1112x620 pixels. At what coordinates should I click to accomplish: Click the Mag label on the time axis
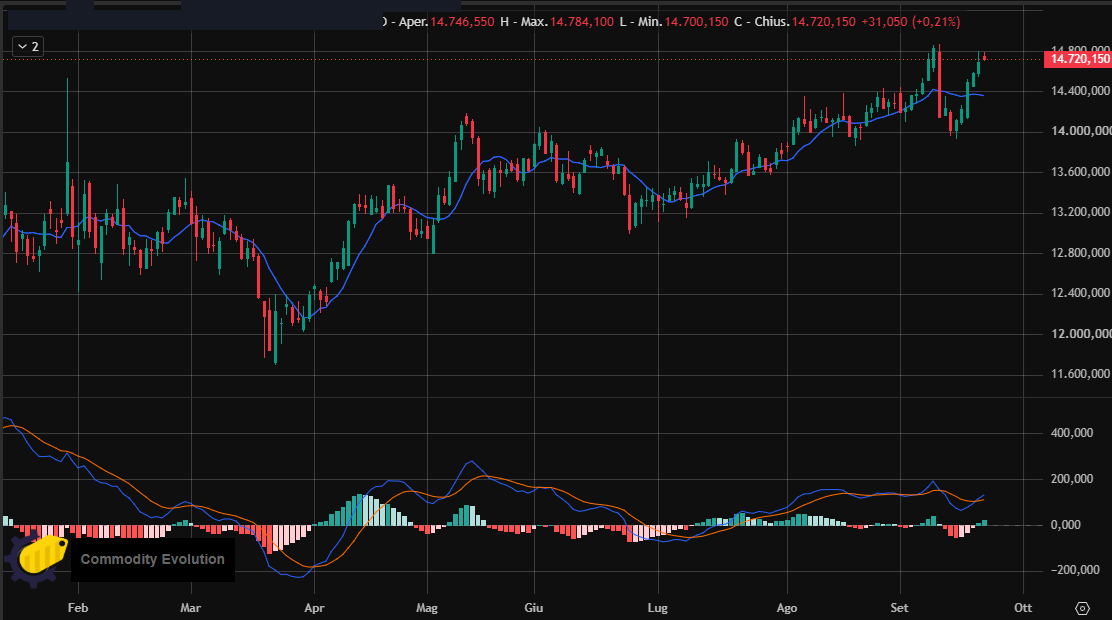tap(427, 608)
